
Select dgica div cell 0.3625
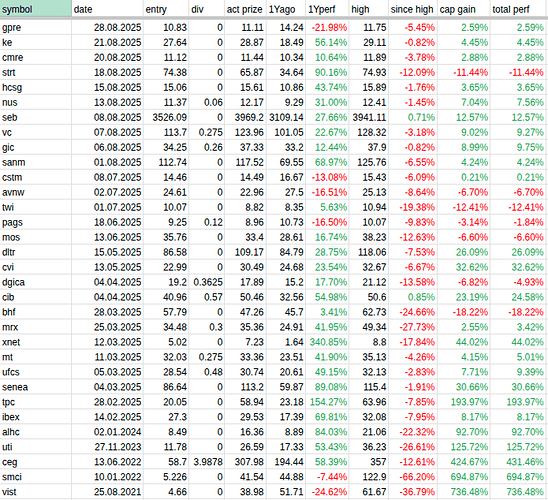pos(207,282)
